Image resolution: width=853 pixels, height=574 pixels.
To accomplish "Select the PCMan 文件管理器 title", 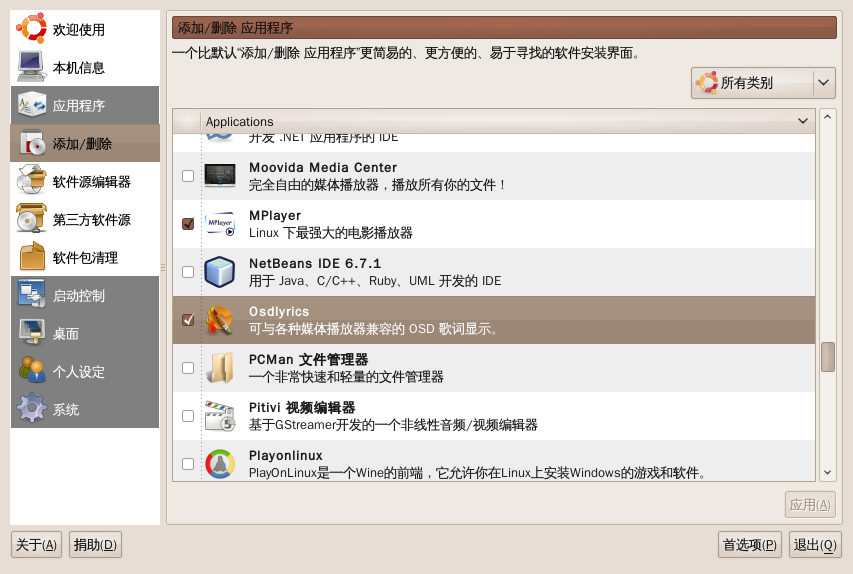I will (x=308, y=360).
